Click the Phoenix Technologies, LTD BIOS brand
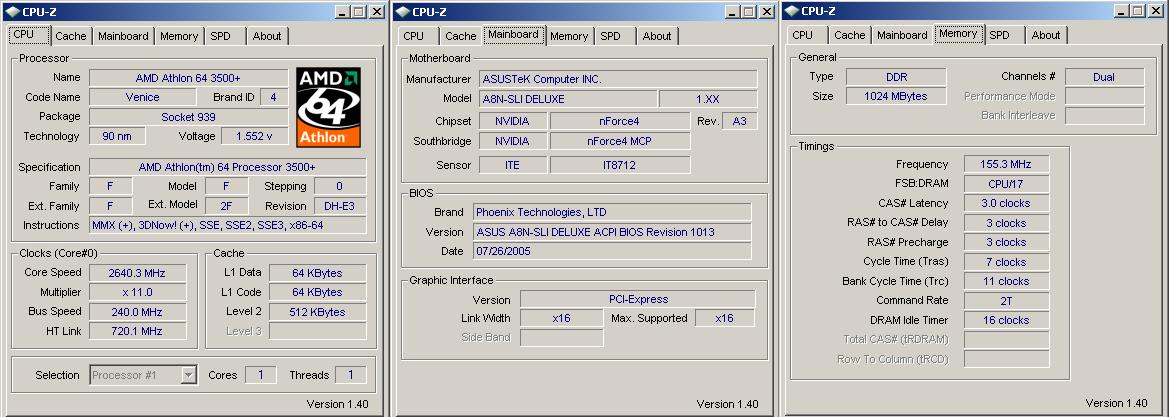The height and width of the screenshot is (417, 1170). coord(612,212)
